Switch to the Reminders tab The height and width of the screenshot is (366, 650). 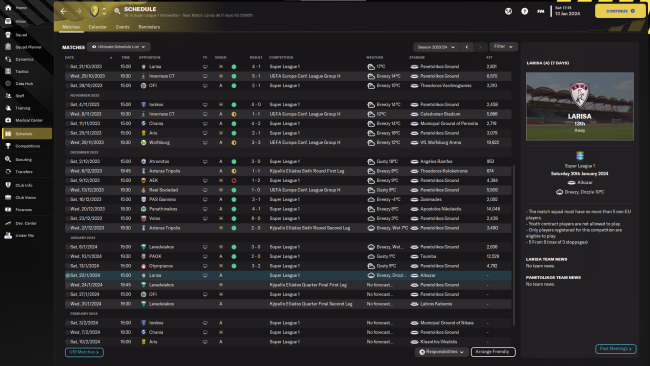click(x=149, y=27)
